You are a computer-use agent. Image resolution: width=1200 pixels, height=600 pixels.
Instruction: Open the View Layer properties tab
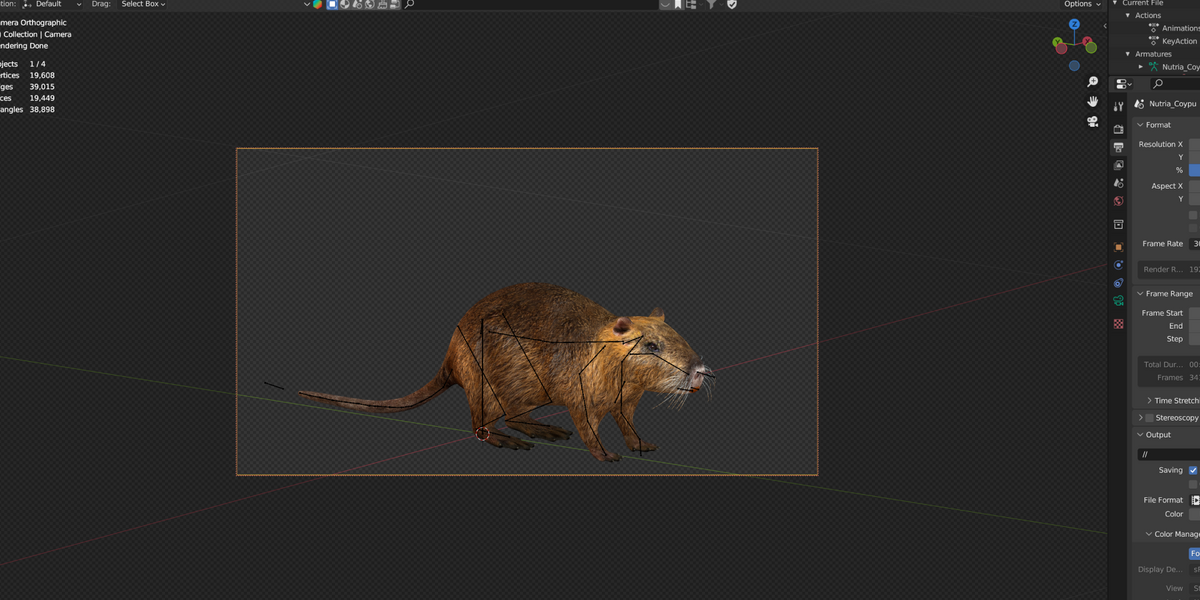pos(1118,165)
